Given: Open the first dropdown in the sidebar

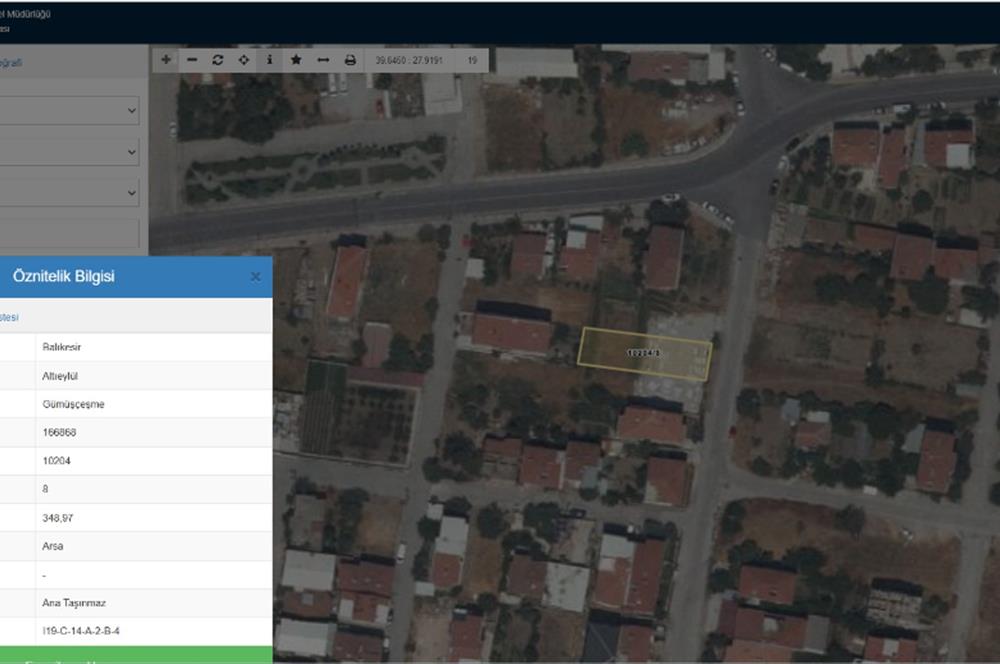Looking at the screenshot, I should click(x=70, y=110).
